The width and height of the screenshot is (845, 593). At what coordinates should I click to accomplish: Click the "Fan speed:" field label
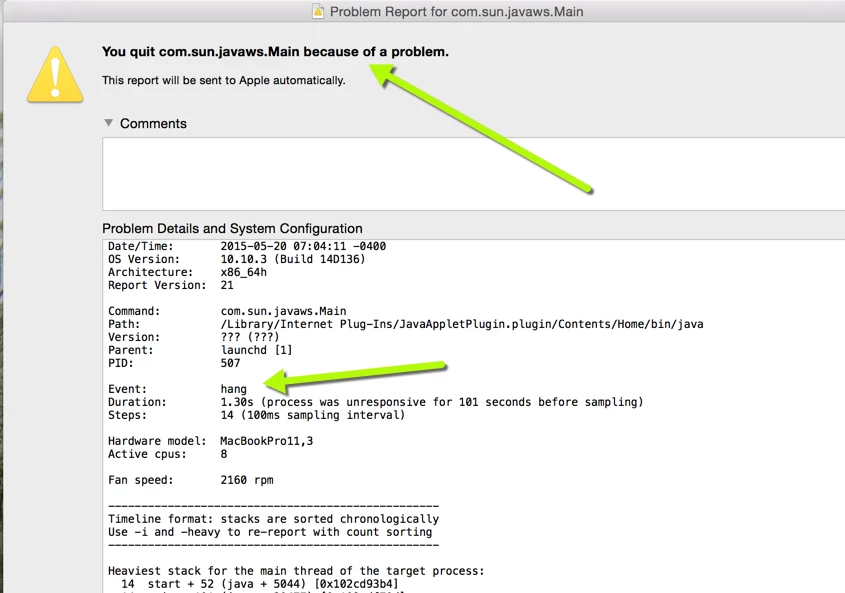click(141, 480)
